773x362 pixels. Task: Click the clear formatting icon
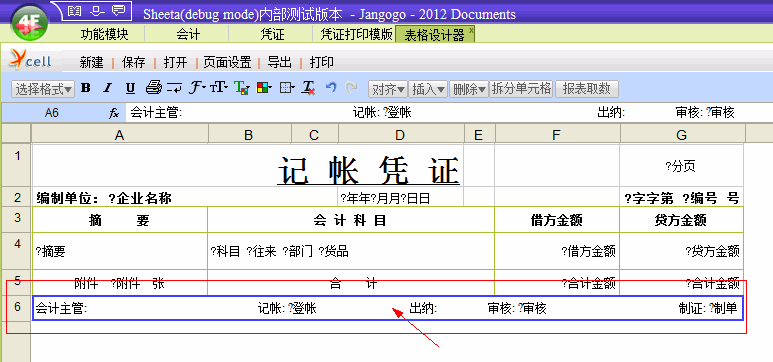tap(309, 88)
